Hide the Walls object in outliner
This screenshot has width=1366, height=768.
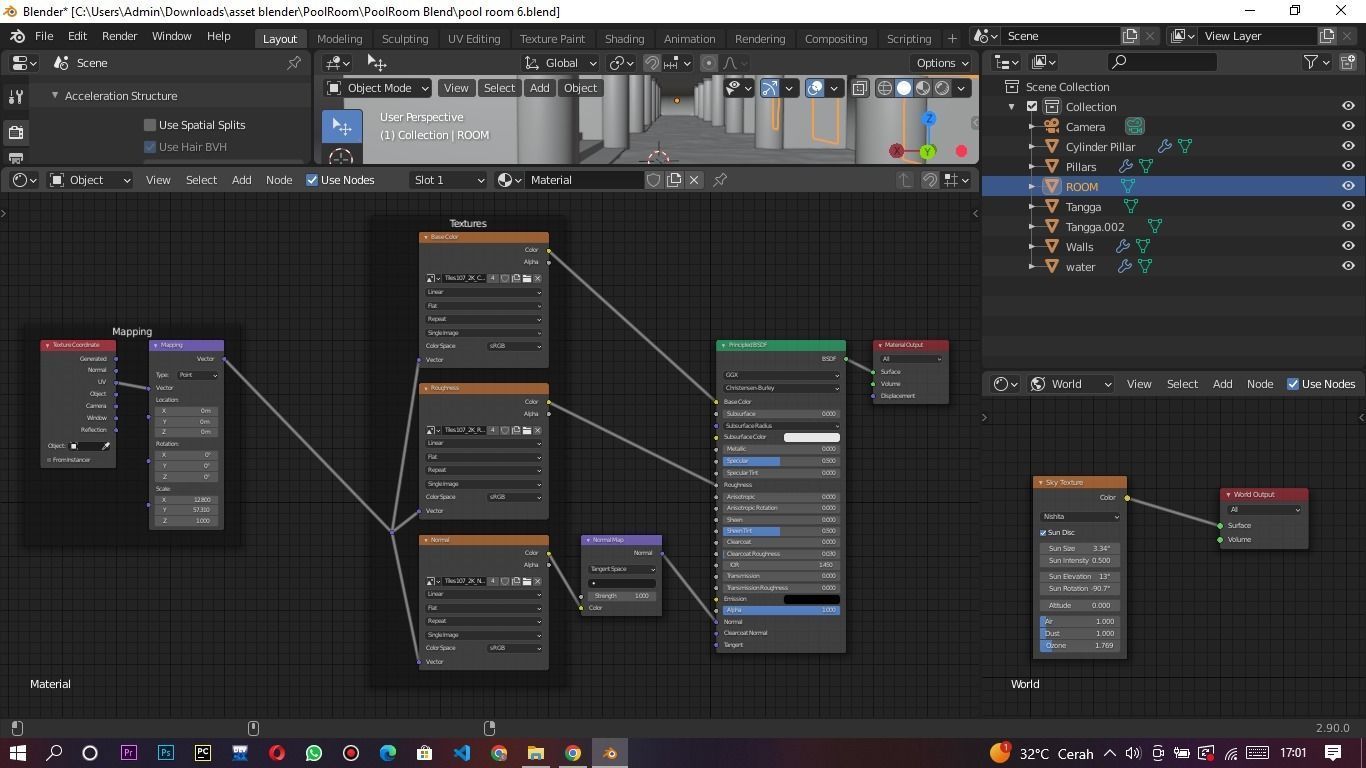1348,247
